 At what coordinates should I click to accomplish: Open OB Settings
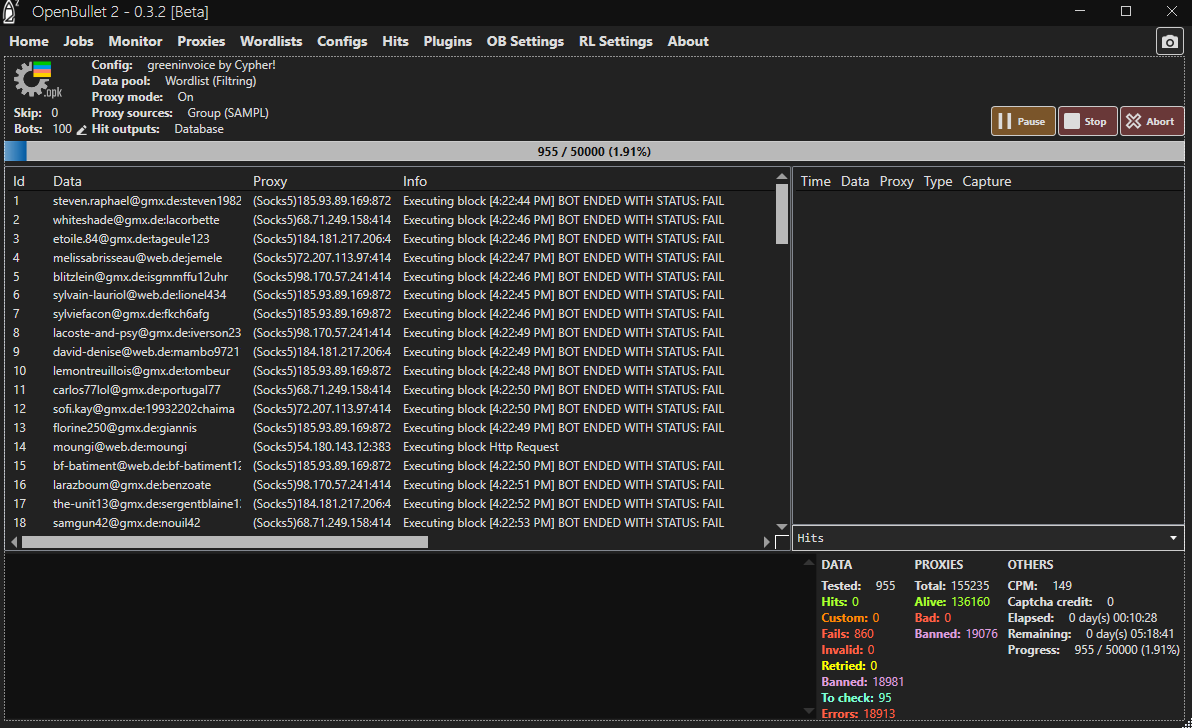(x=525, y=41)
